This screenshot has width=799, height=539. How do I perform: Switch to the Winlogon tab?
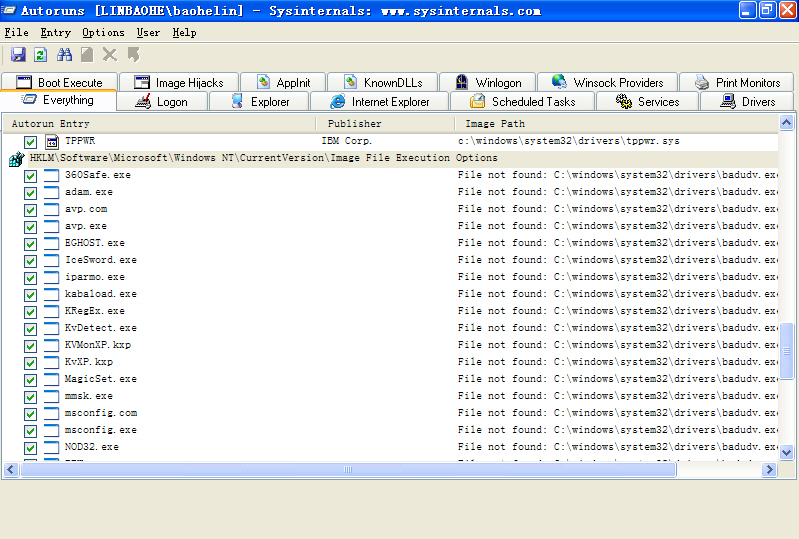pyautogui.click(x=488, y=83)
